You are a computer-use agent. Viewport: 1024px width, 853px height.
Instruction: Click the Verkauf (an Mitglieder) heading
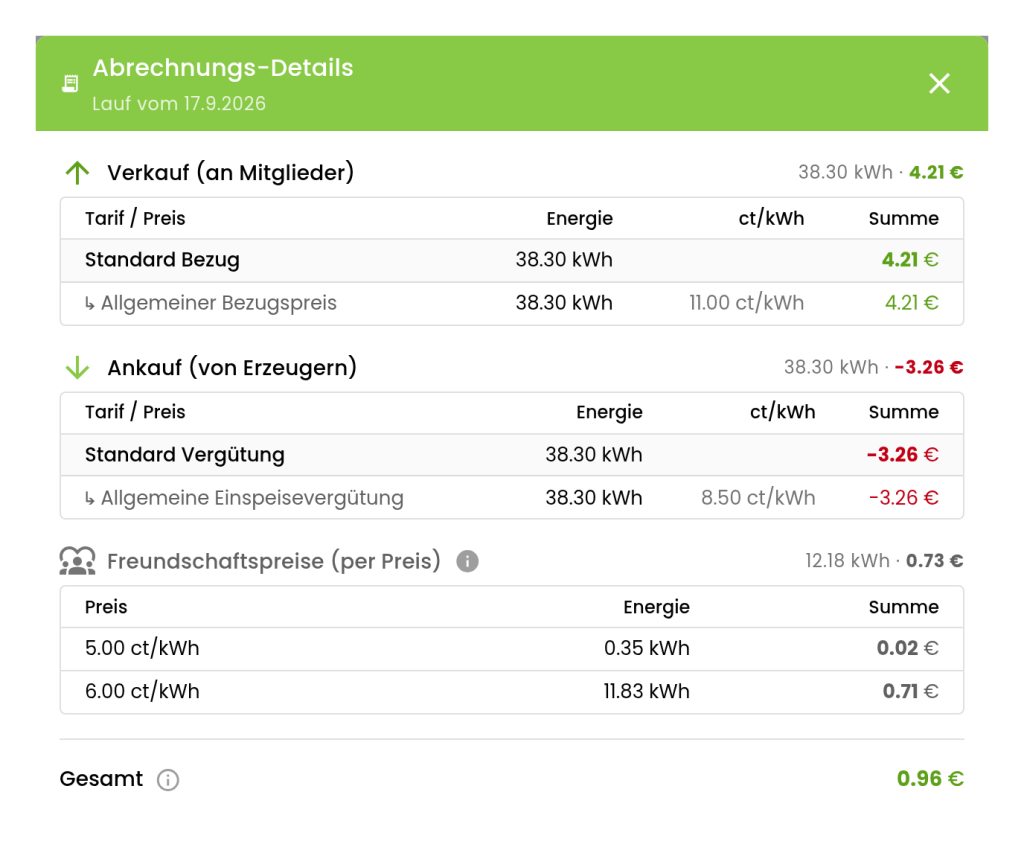[231, 172]
